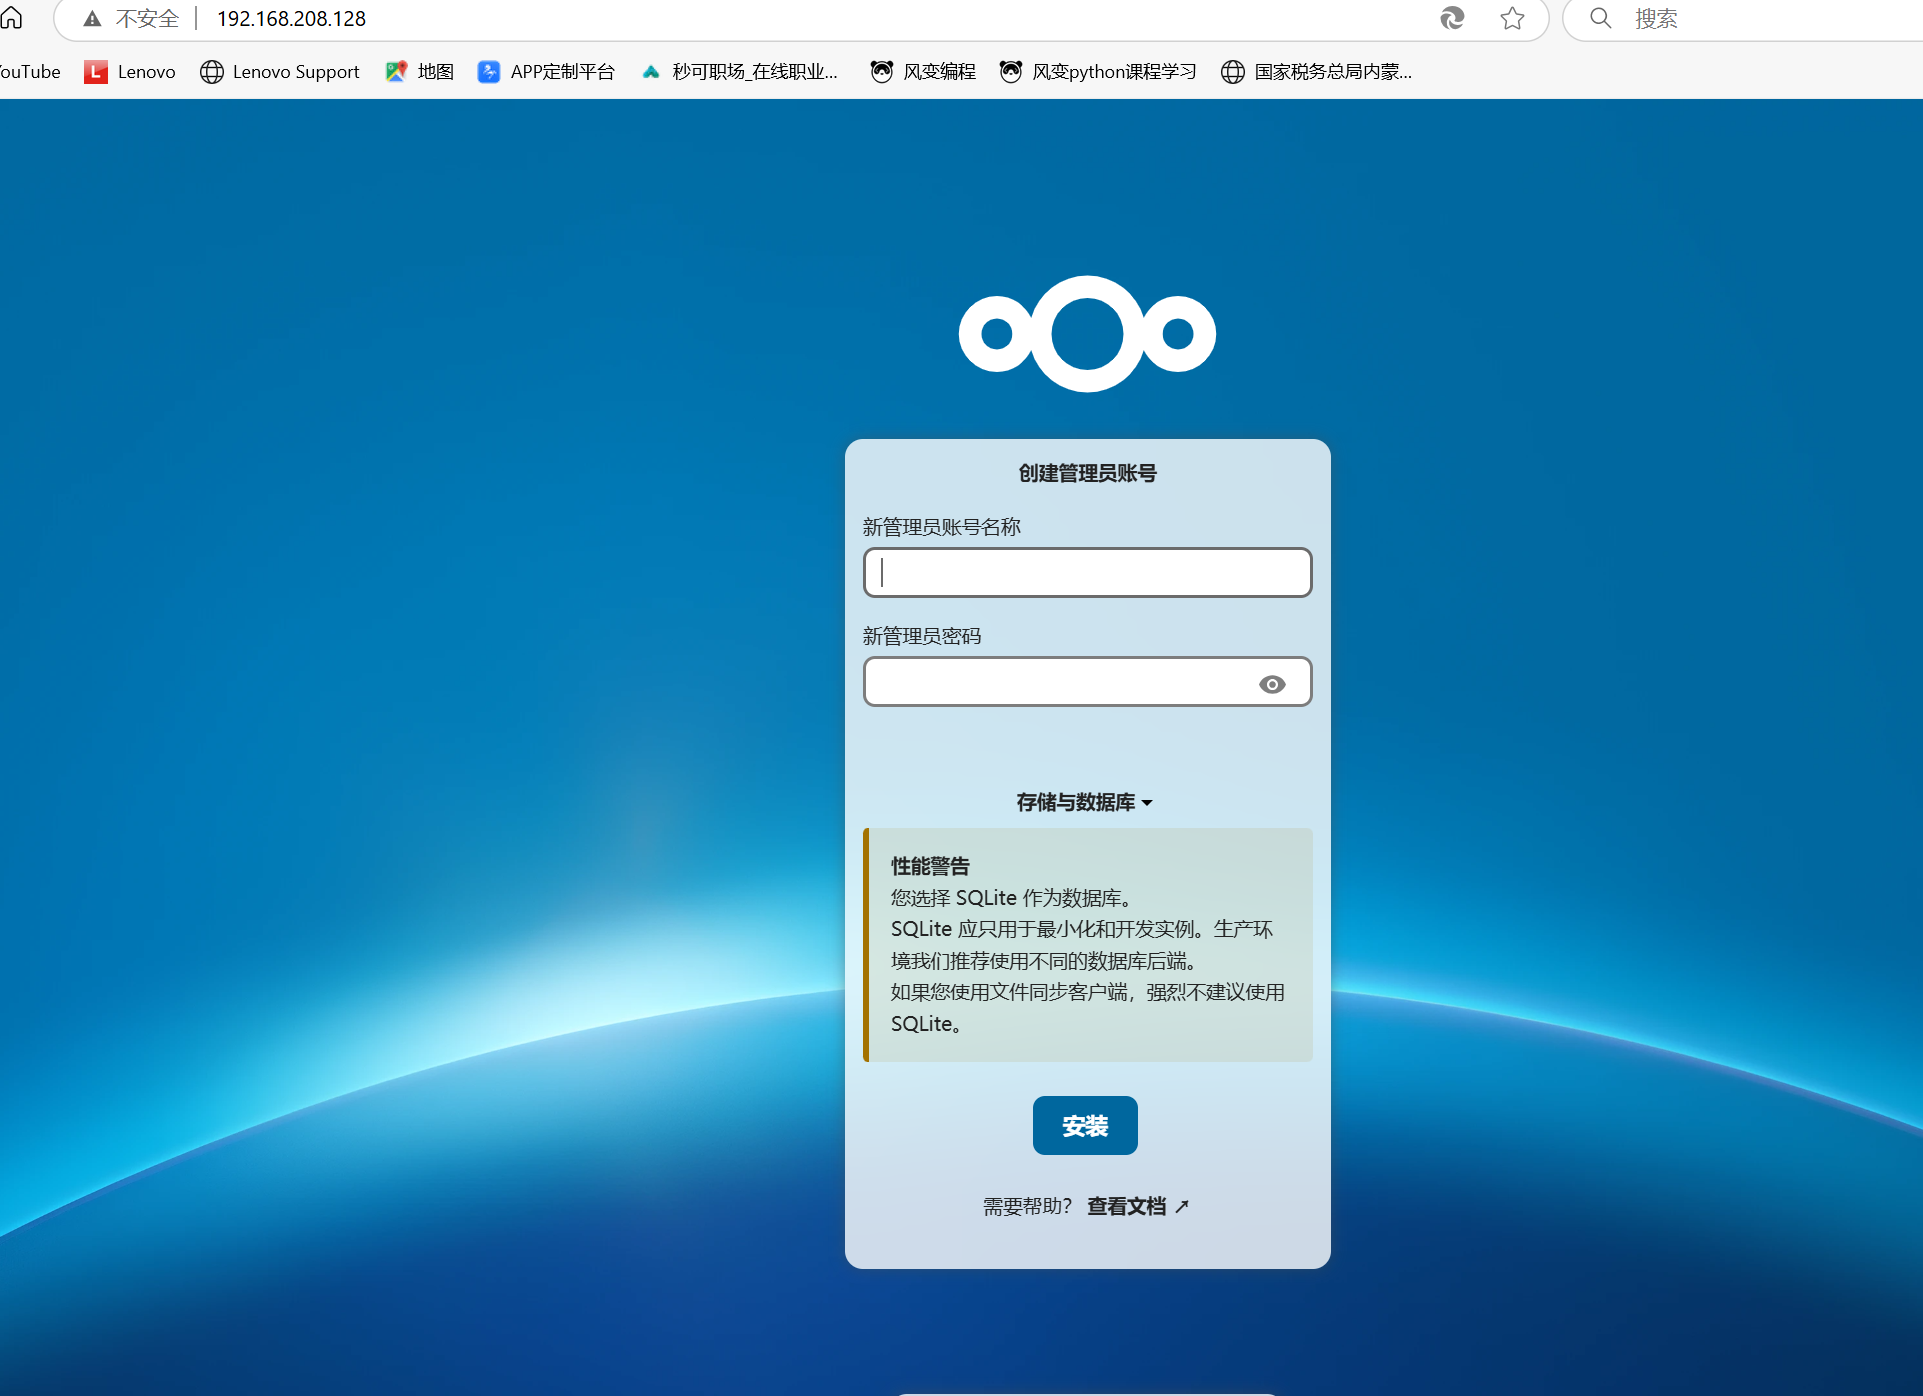Click the search magnifier icon
This screenshot has height=1396, width=1923.
click(1600, 18)
